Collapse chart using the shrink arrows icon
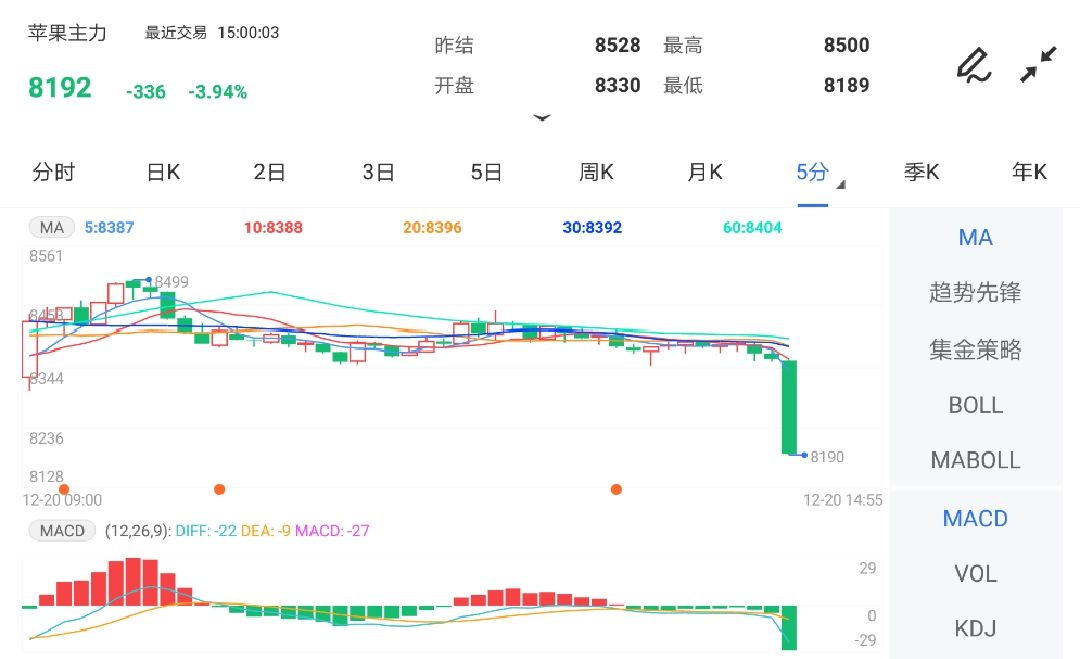Image resolution: width=1080 pixels, height=659 pixels. pos(1038,65)
